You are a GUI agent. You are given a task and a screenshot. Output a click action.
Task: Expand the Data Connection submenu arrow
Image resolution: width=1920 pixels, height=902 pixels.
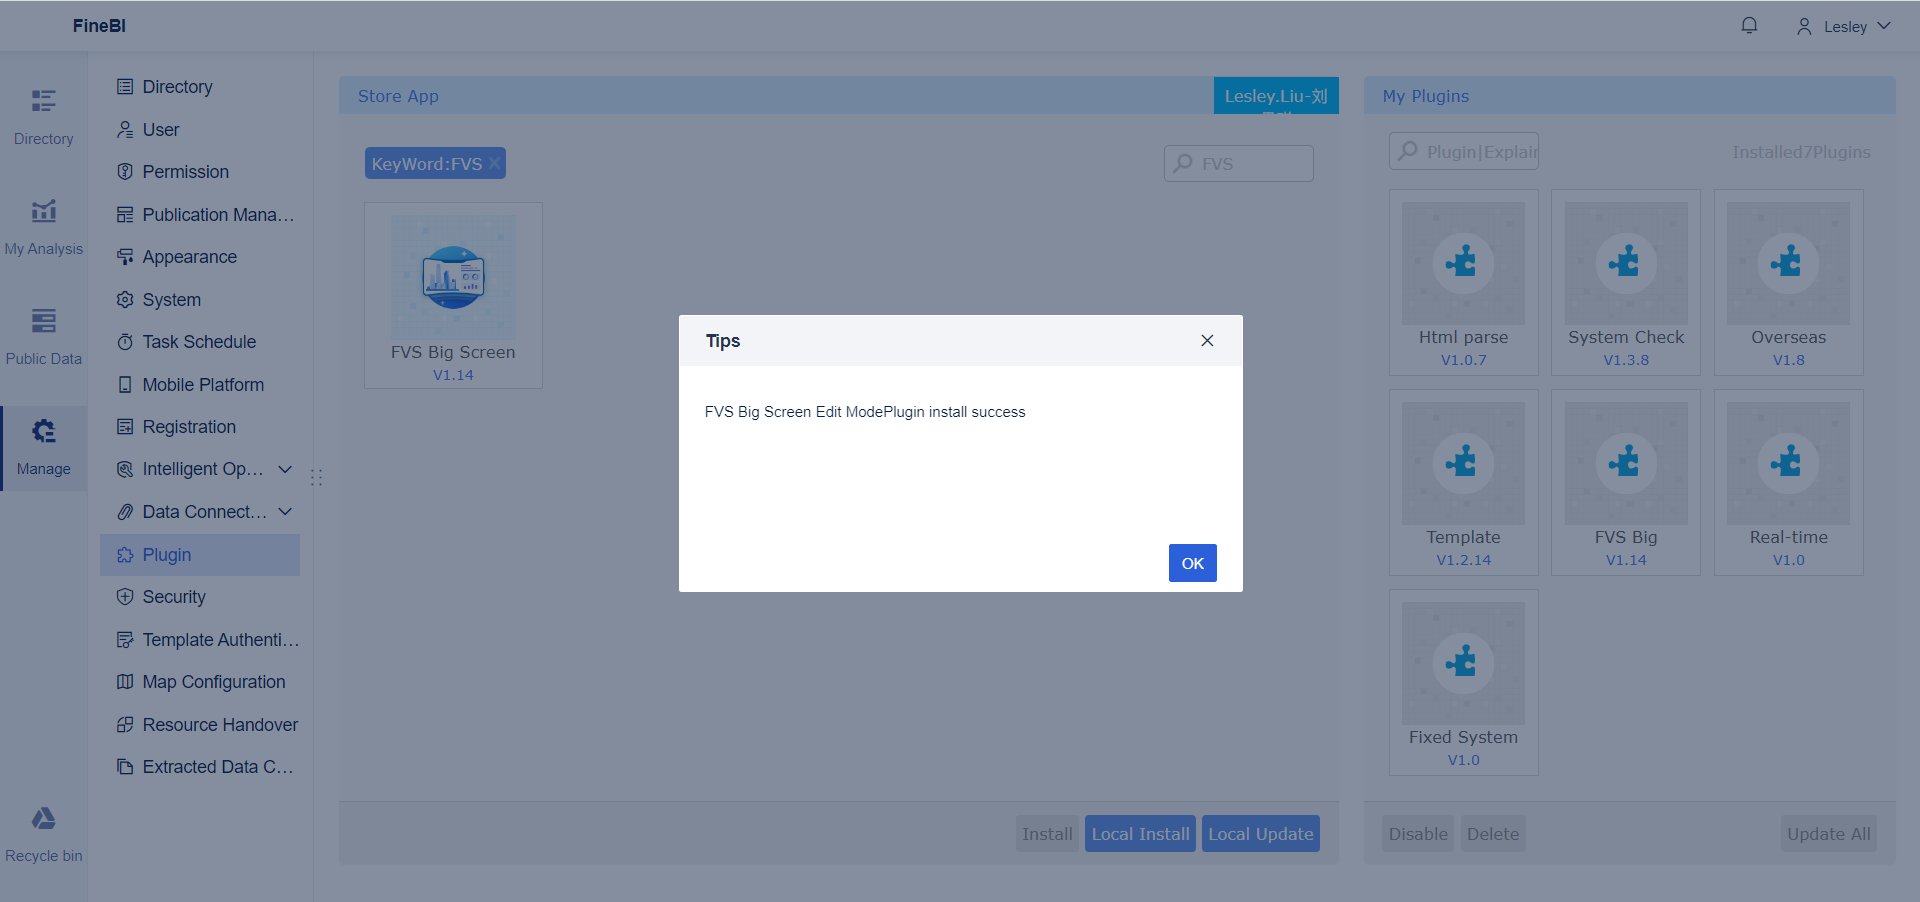pos(285,512)
